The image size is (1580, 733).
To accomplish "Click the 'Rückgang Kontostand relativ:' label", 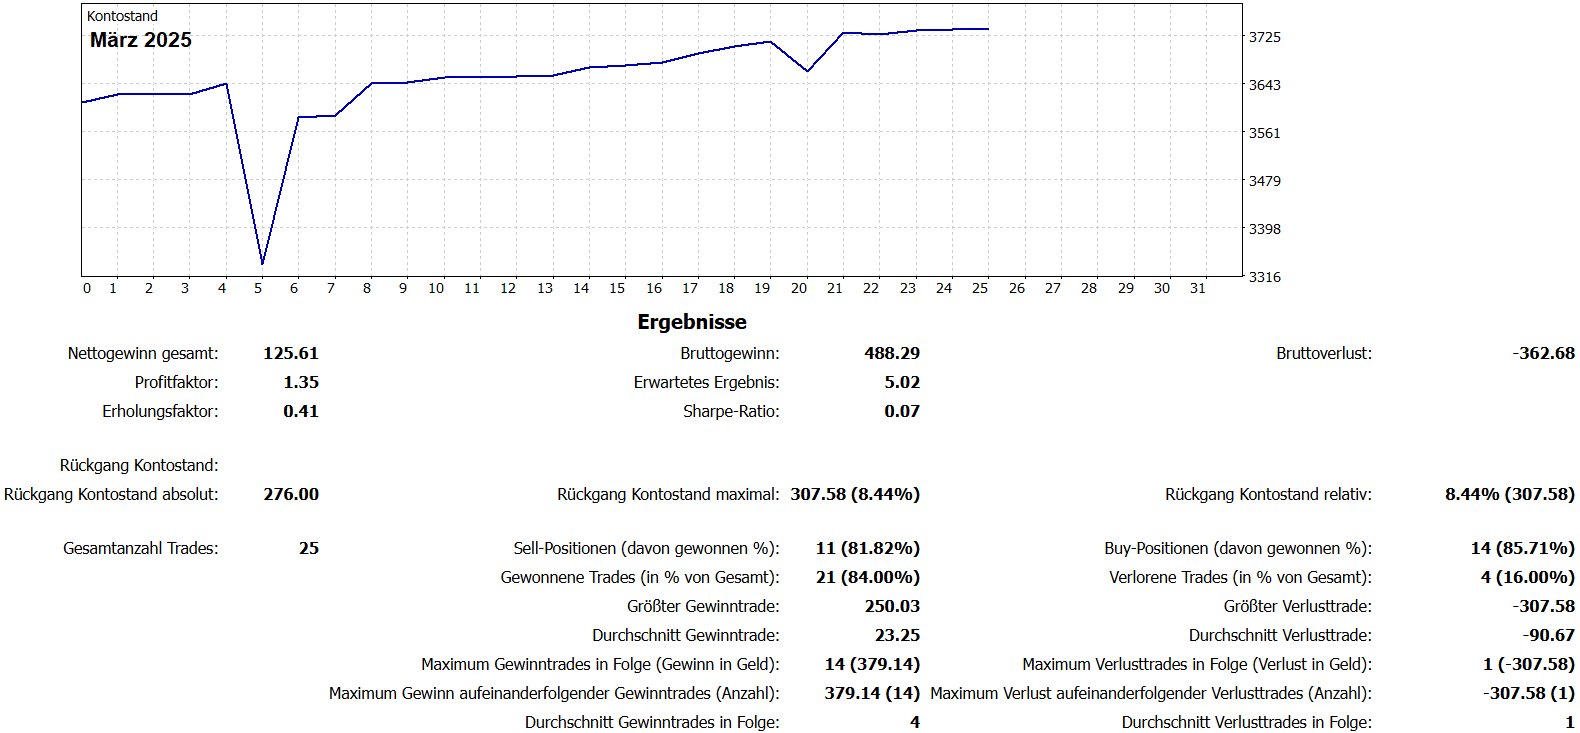I will (1268, 494).
